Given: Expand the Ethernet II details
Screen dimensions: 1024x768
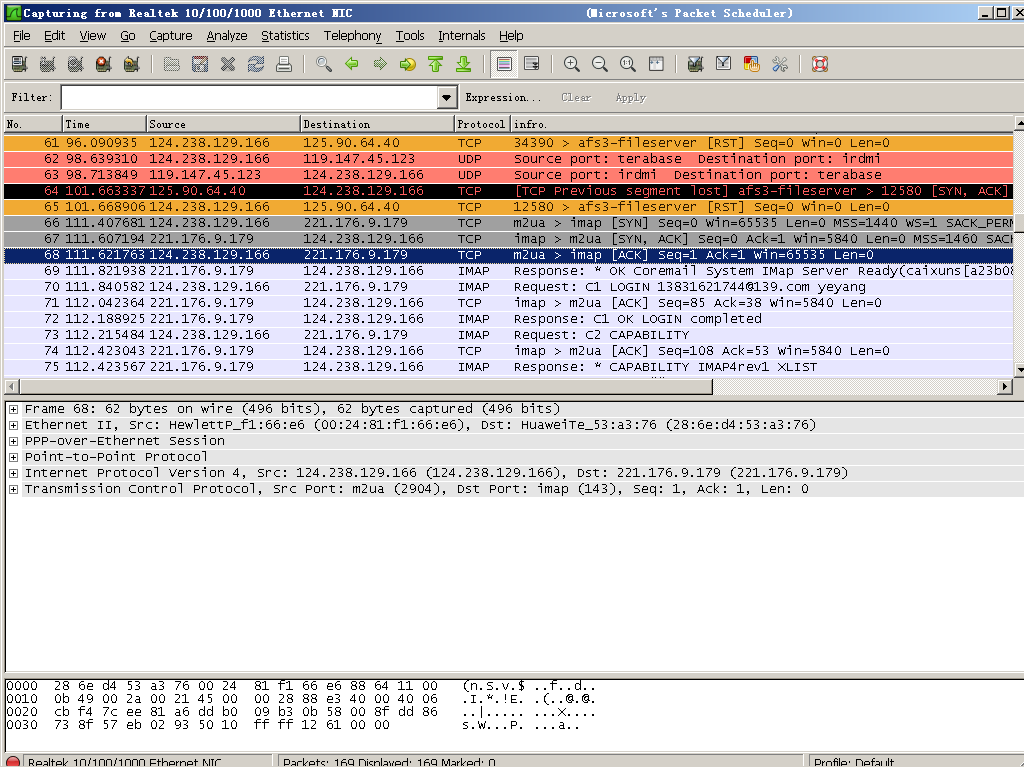Looking at the screenshot, I should click(13, 425).
